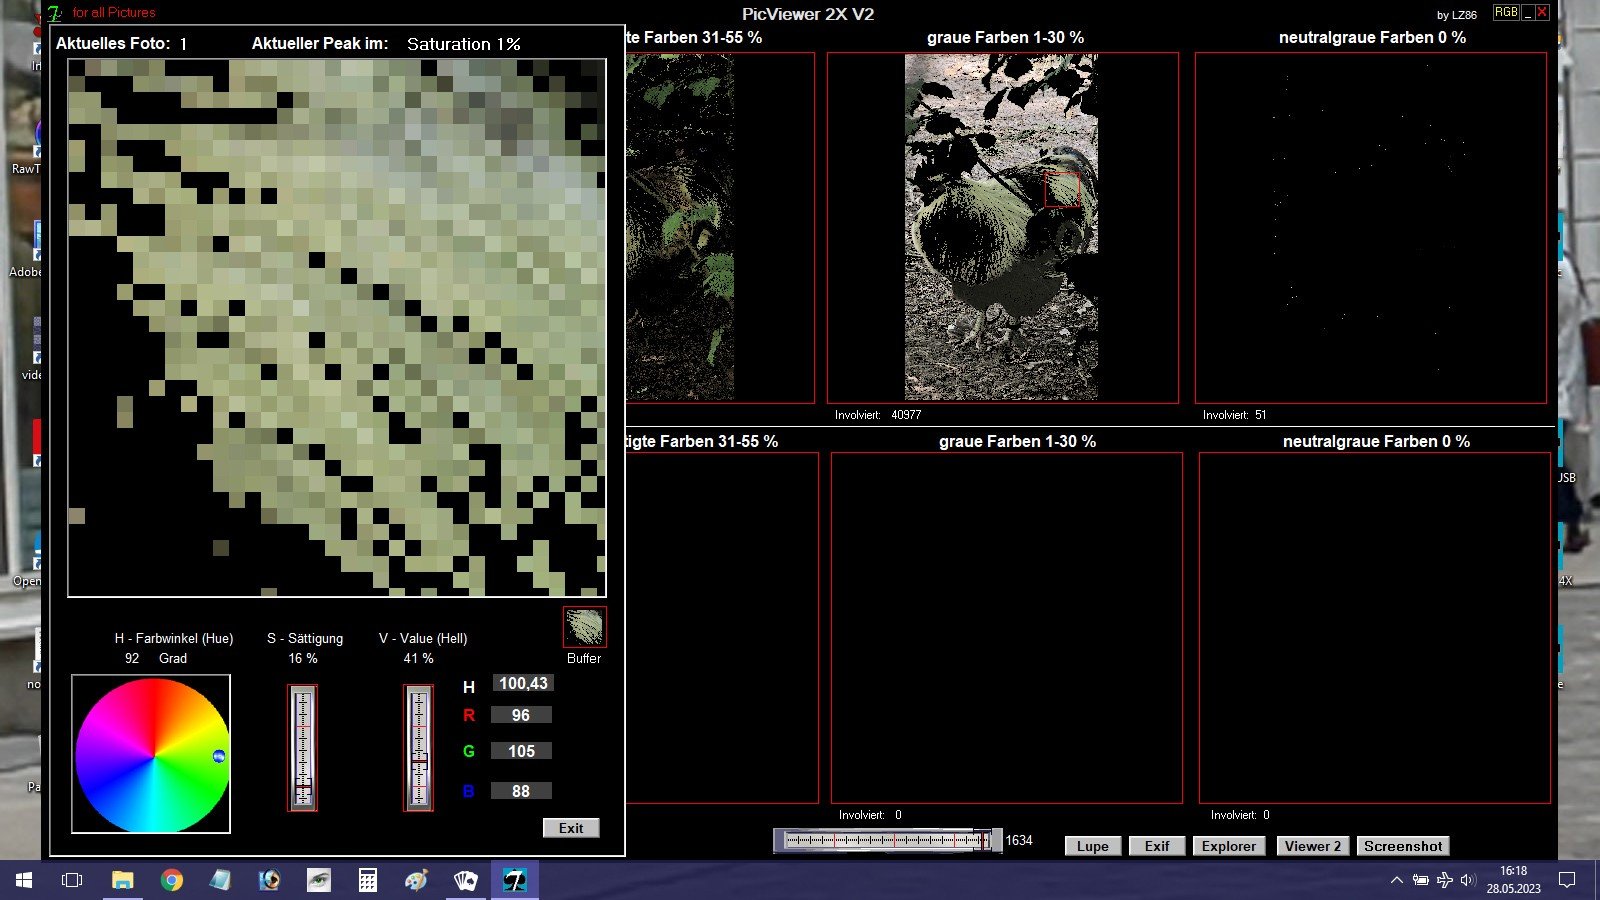
Task: Switch to Viewer 2
Action: pos(1312,846)
